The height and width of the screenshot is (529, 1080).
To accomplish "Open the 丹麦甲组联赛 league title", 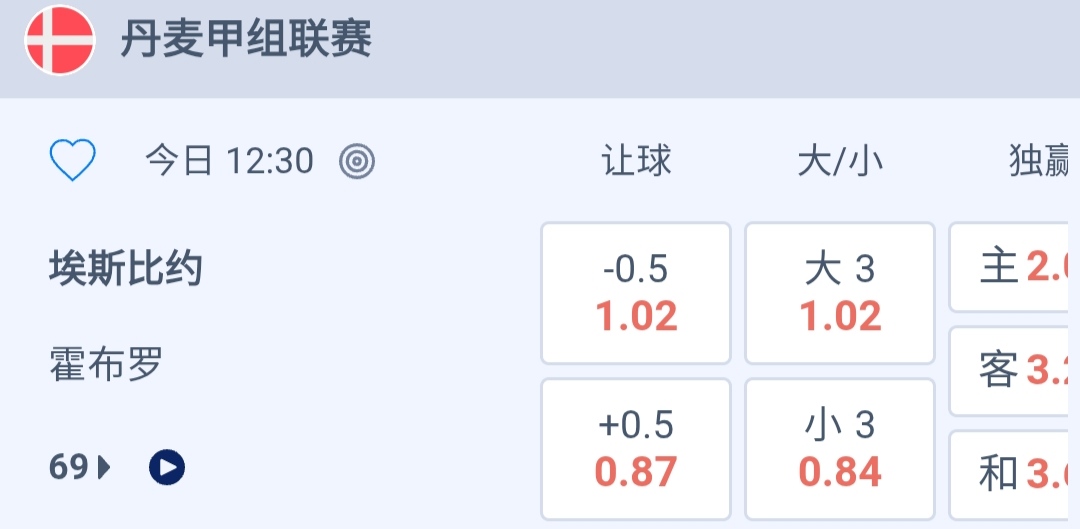I will (x=246, y=41).
